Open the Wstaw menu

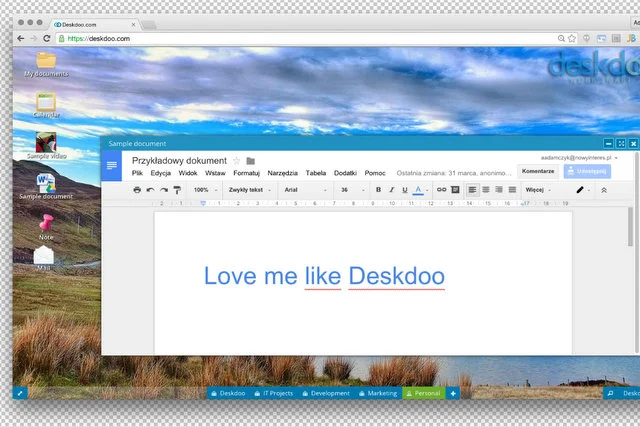tap(215, 173)
